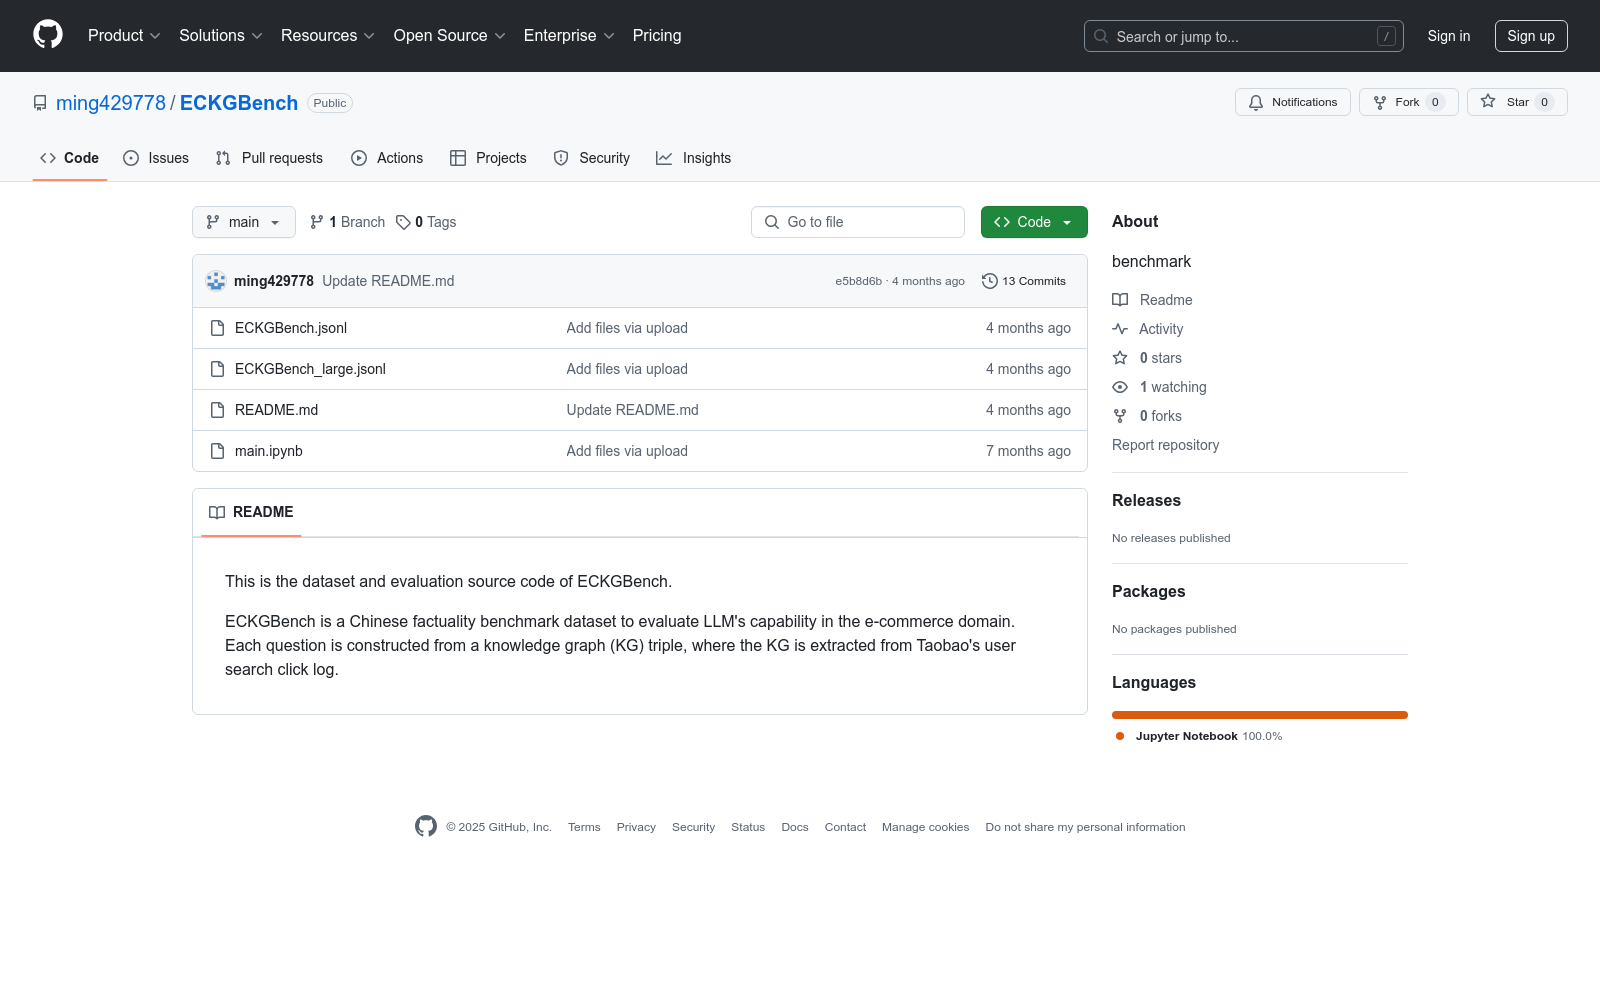Image resolution: width=1600 pixels, height=1000 pixels.
Task: Click the eye icon beside 1 watching
Action: pos(1120,387)
